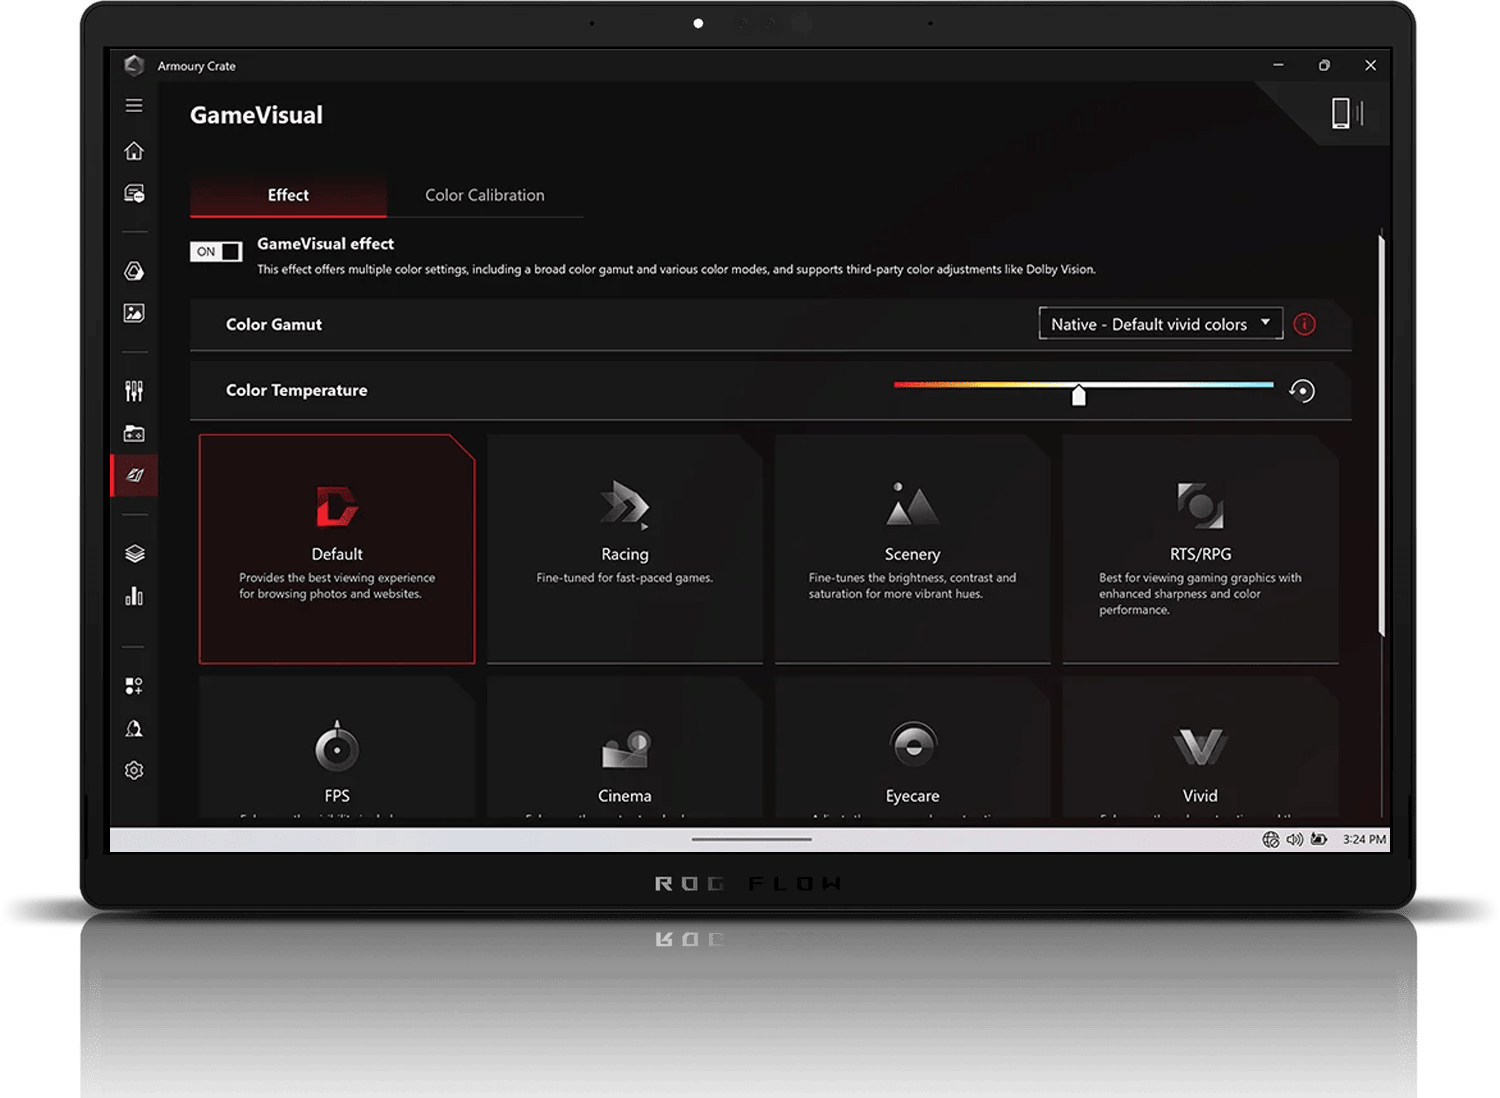Select the Default display mode card

point(337,549)
